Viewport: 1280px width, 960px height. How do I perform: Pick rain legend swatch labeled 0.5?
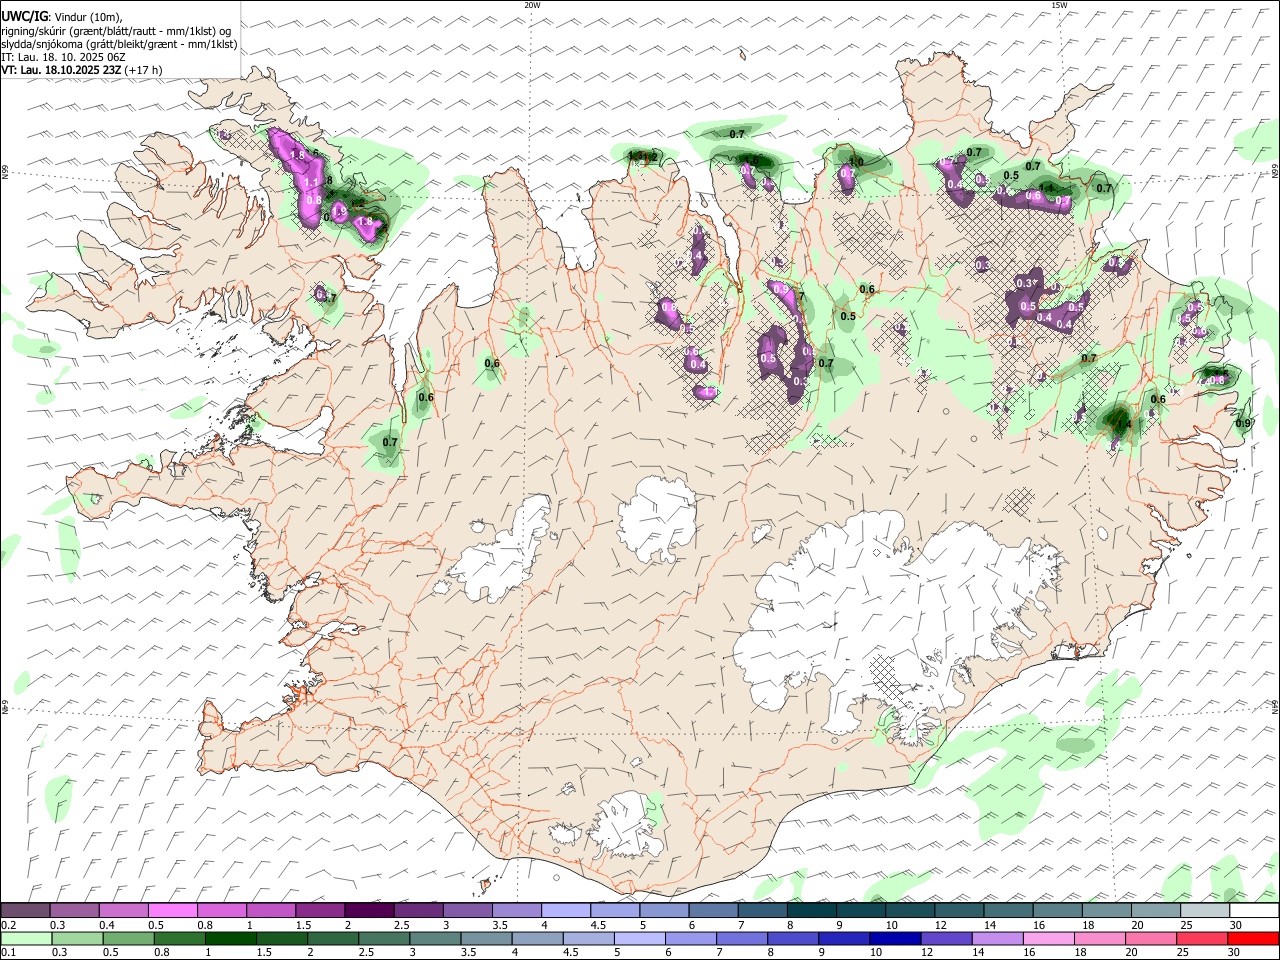tap(128, 938)
